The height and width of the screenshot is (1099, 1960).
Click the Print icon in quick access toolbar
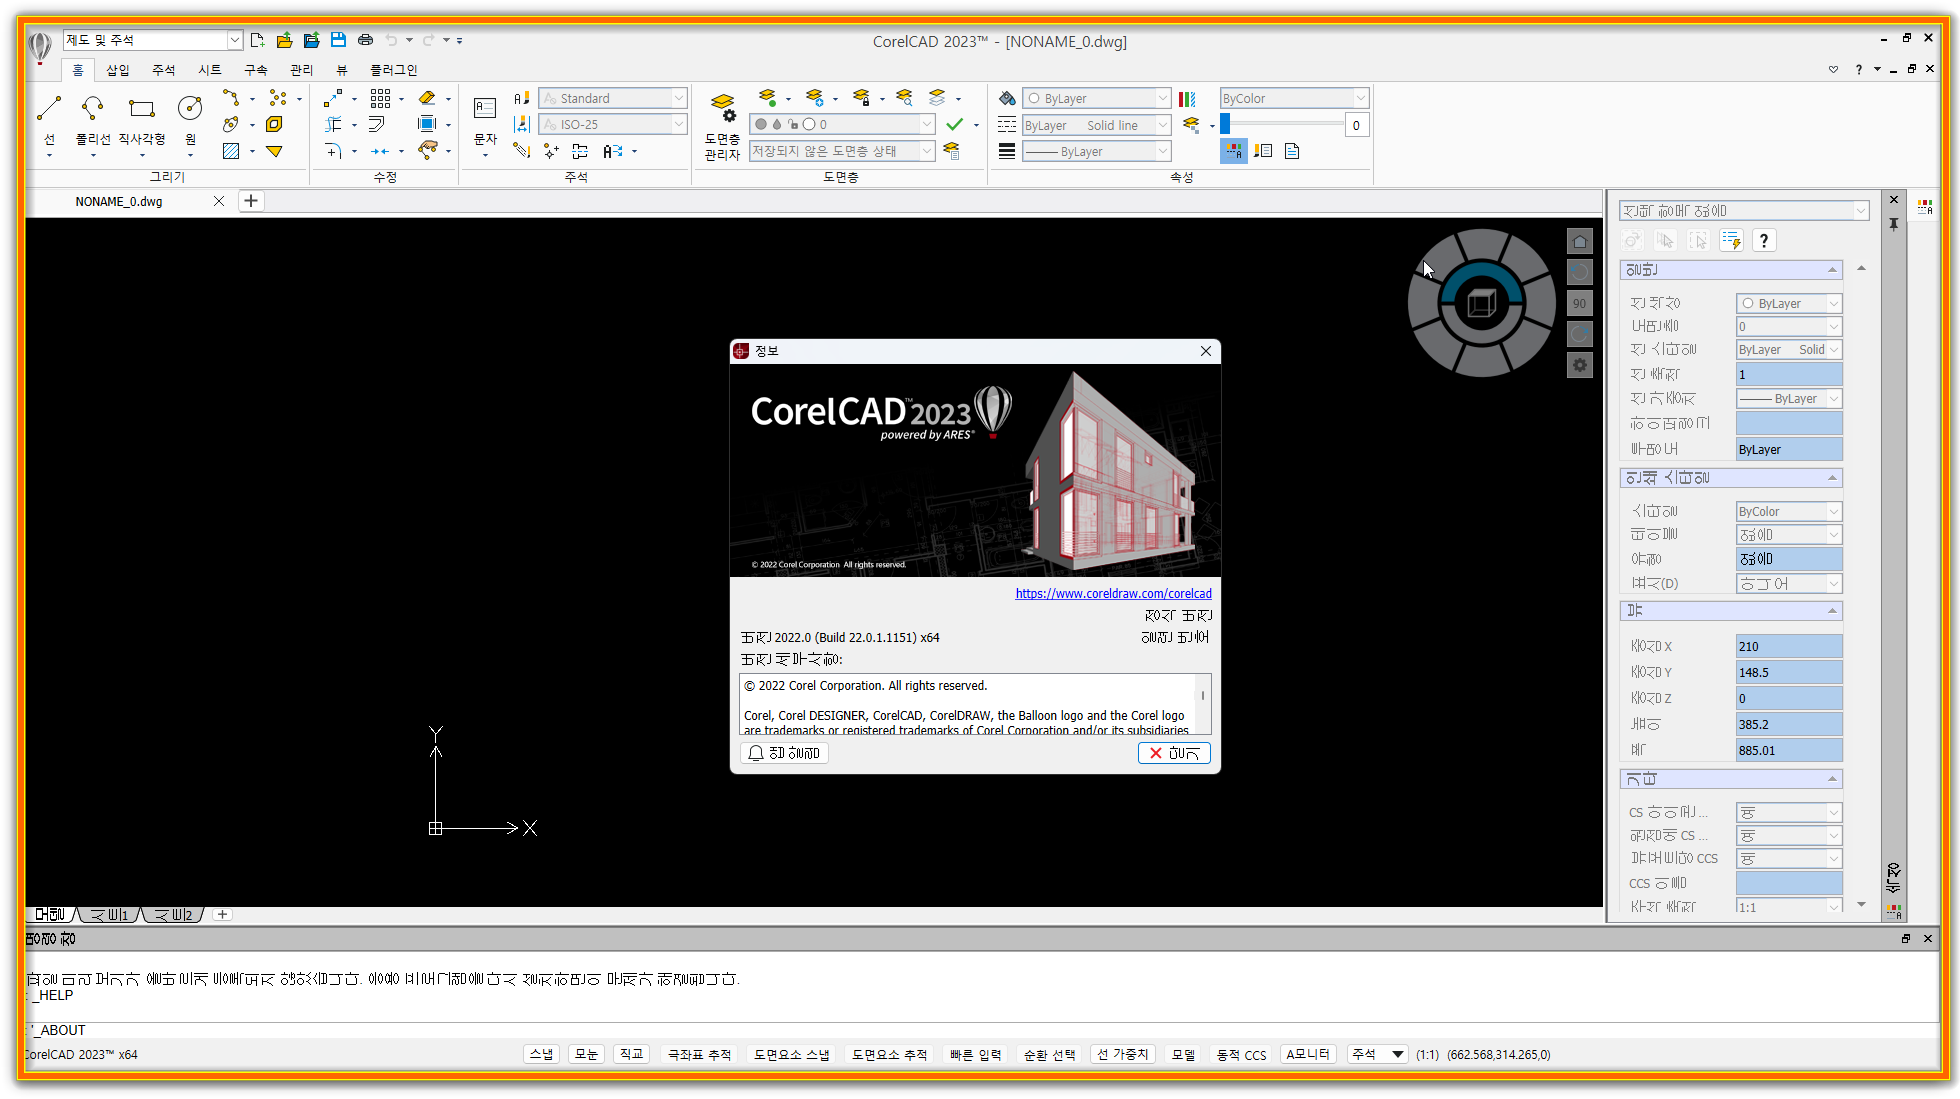(x=365, y=40)
